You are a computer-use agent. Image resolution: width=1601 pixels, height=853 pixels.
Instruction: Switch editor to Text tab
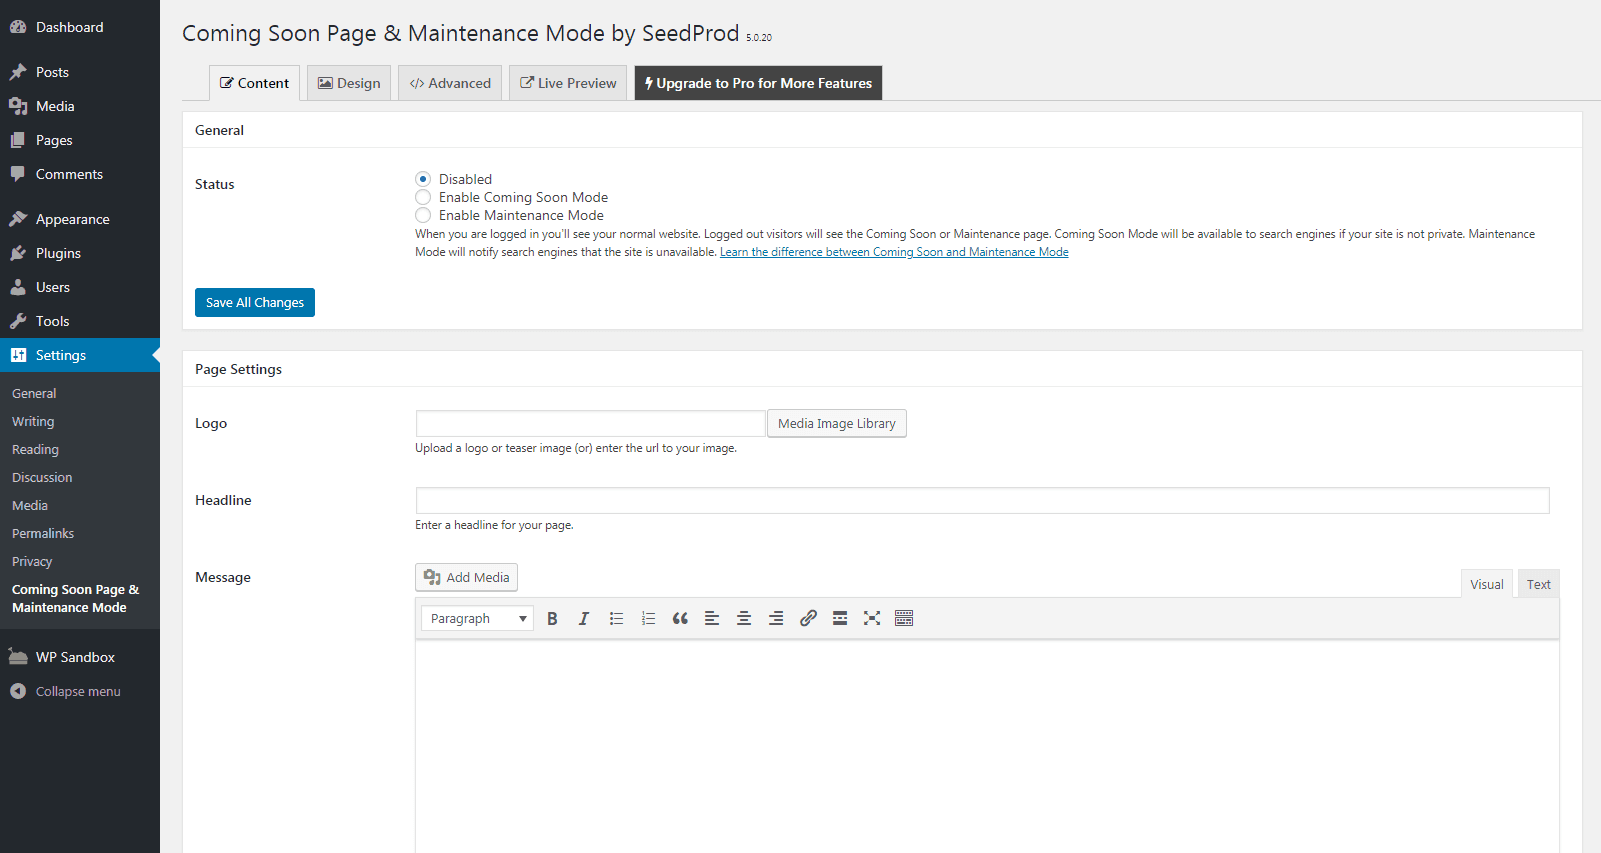1538,584
